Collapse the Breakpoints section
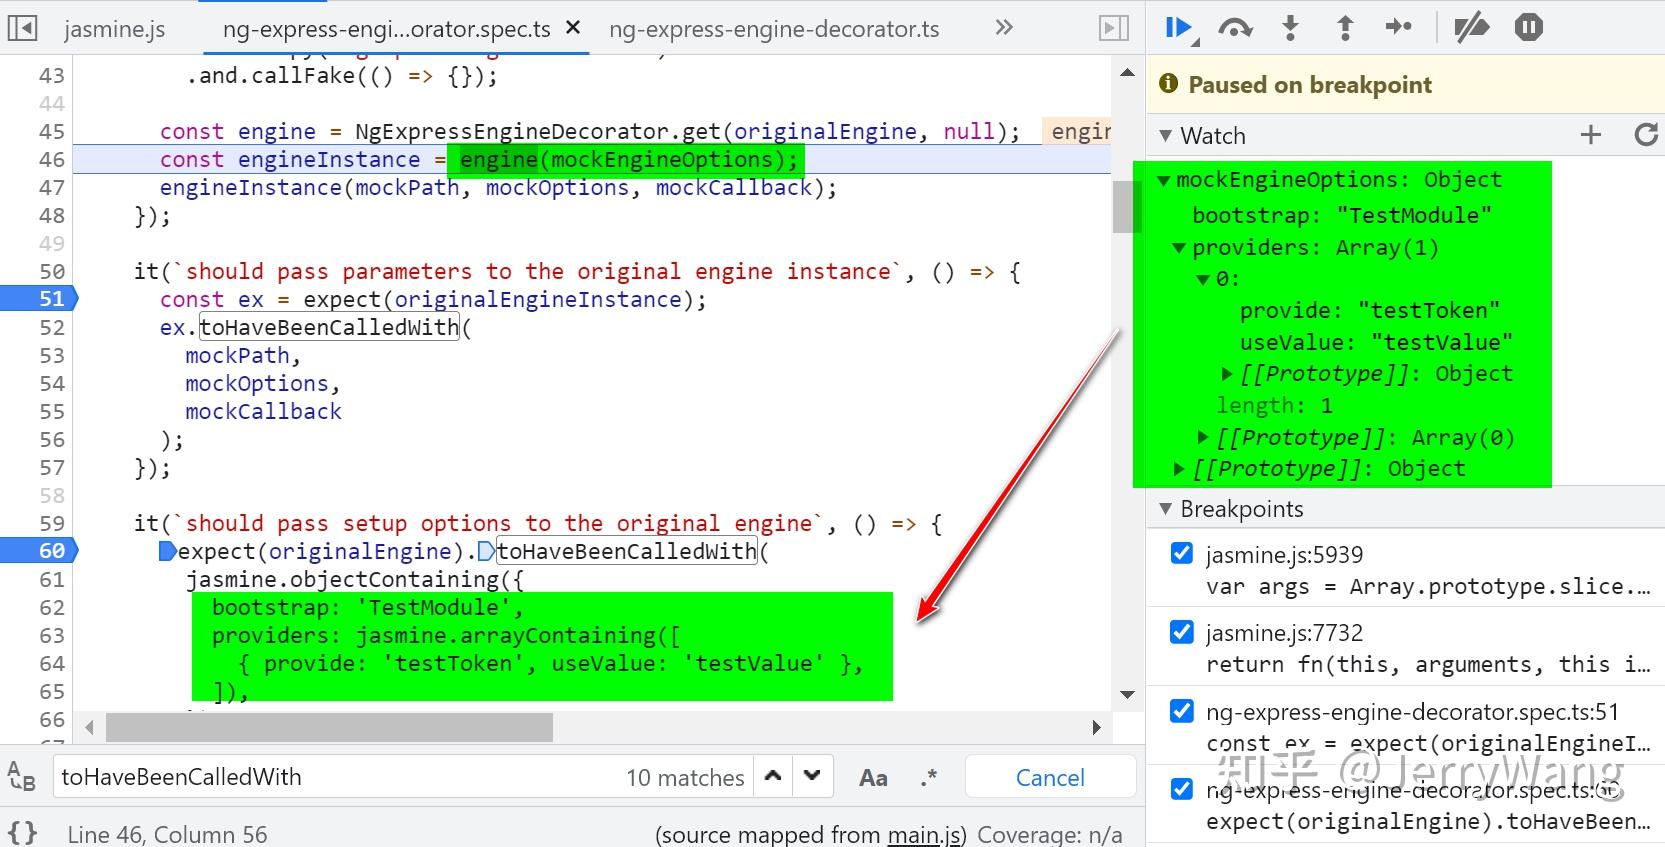The width and height of the screenshot is (1665, 847). (x=1166, y=508)
